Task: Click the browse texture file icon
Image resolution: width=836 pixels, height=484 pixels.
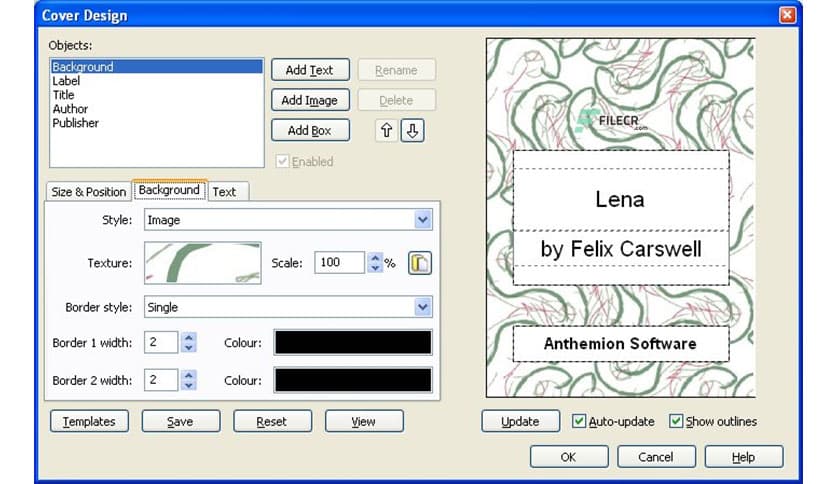Action: 421,263
